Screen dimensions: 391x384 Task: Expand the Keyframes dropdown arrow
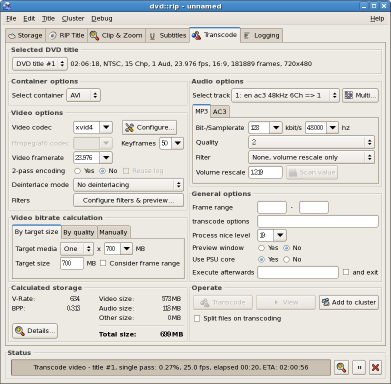(x=178, y=143)
